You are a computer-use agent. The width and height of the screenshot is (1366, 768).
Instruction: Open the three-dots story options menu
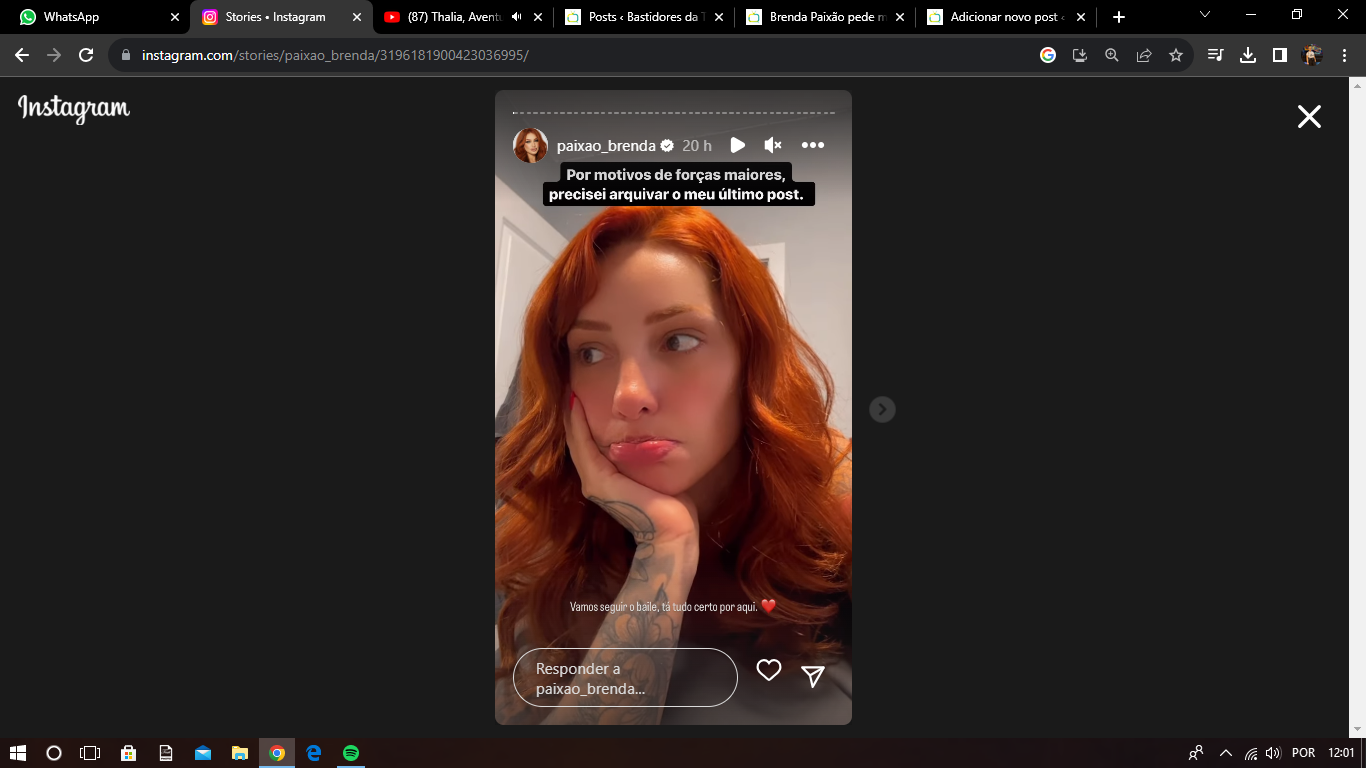click(x=813, y=145)
